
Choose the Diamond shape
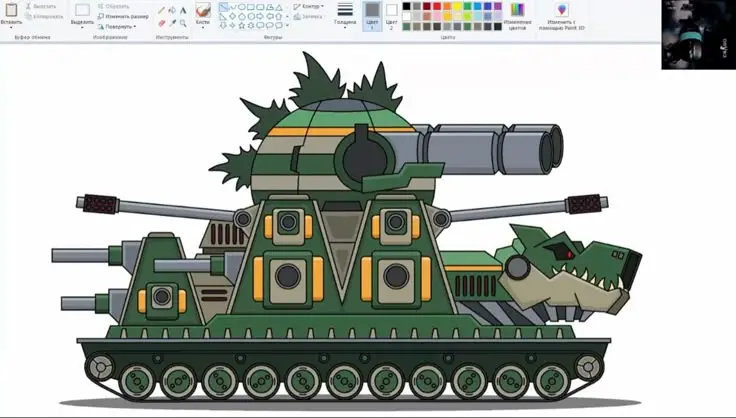click(x=233, y=16)
